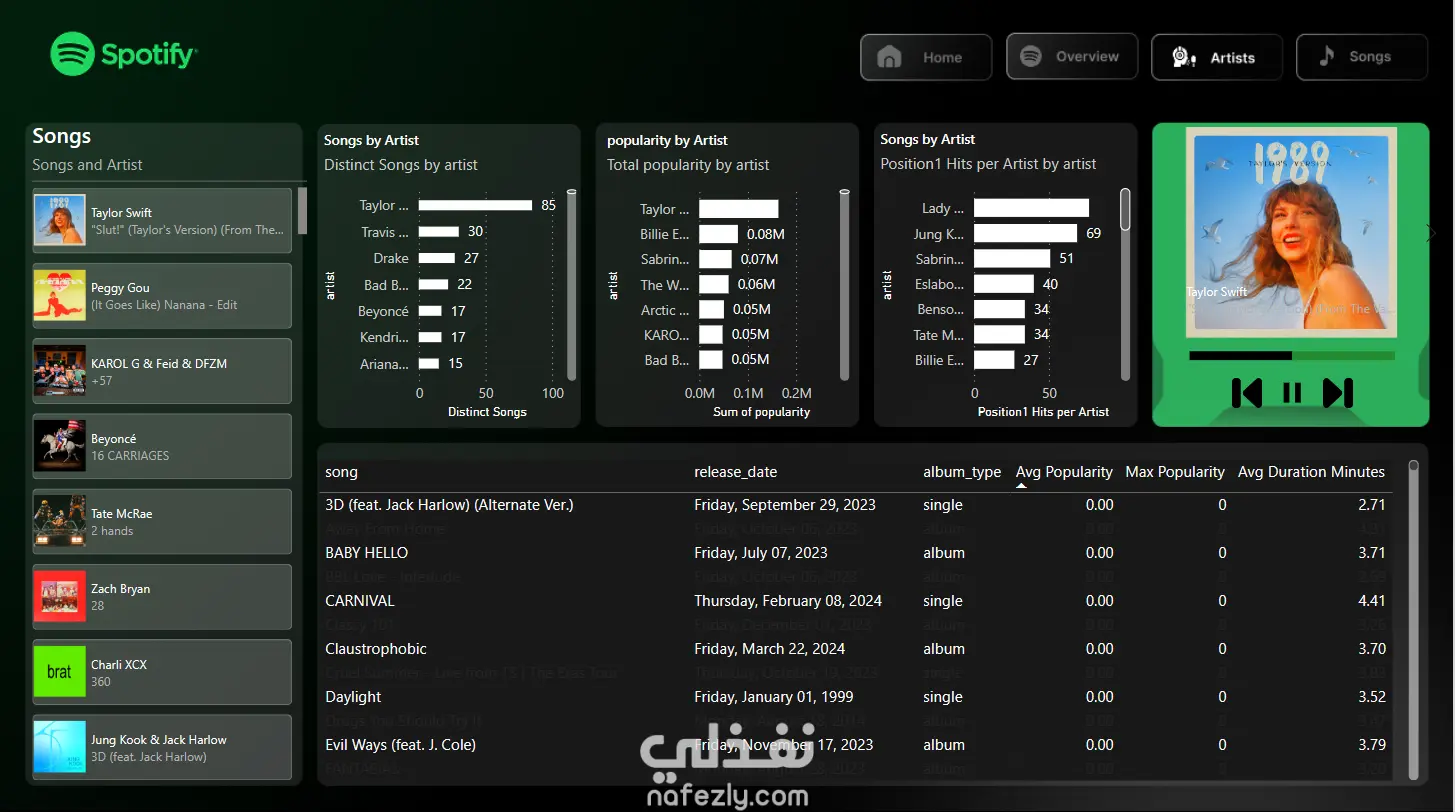Sort table by song column header
This screenshot has width=1455, height=812.
tap(341, 472)
